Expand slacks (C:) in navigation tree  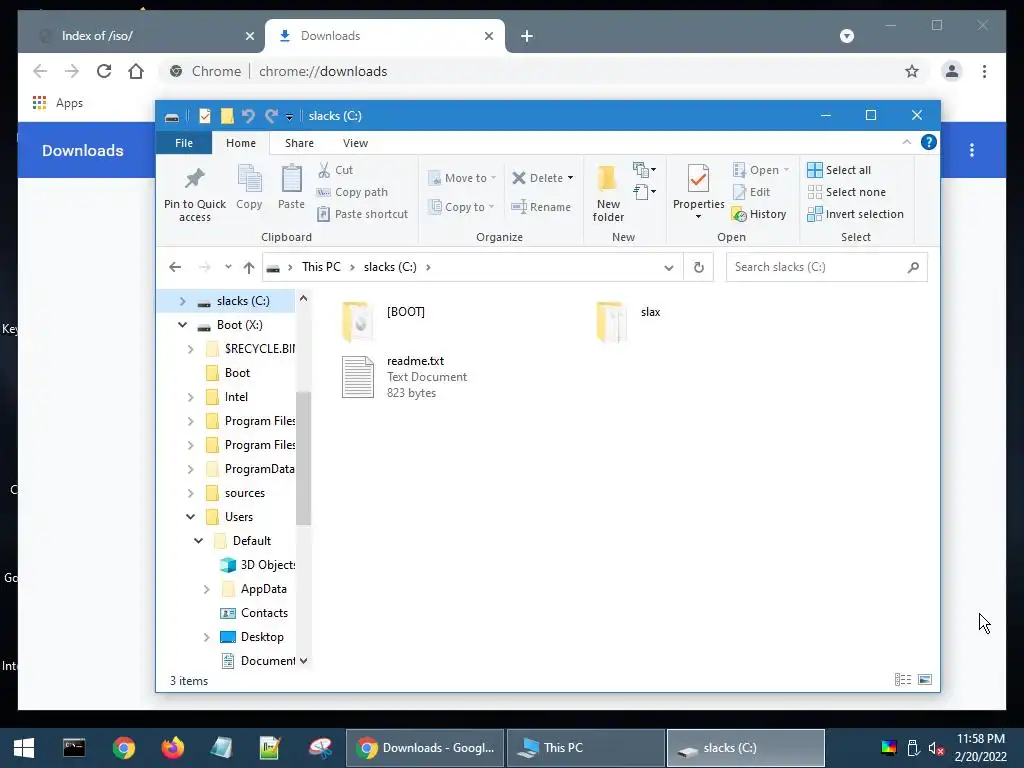(183, 301)
